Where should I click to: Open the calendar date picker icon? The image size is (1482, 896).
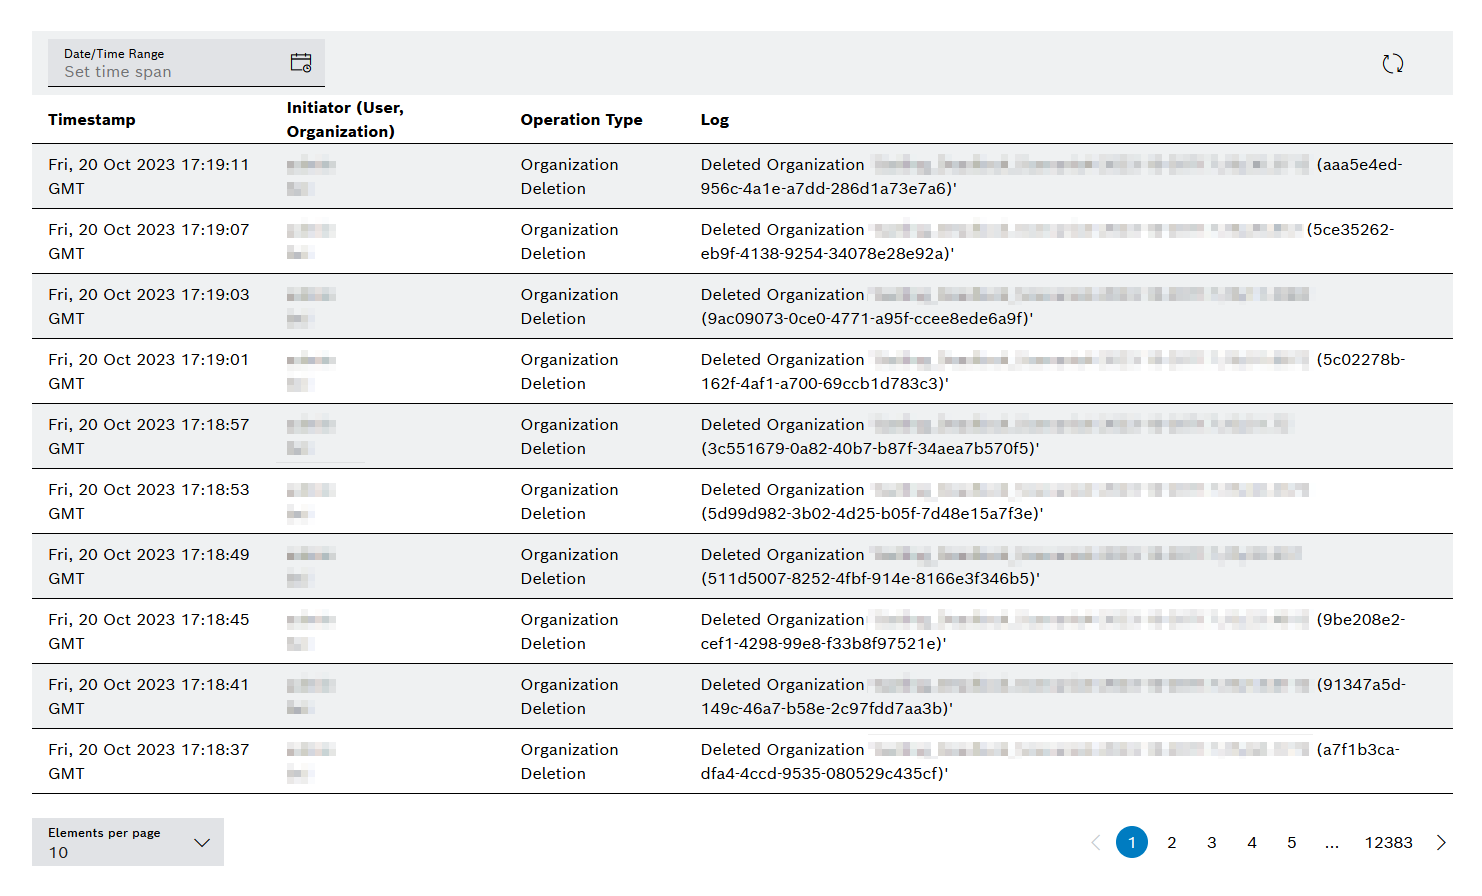click(301, 63)
